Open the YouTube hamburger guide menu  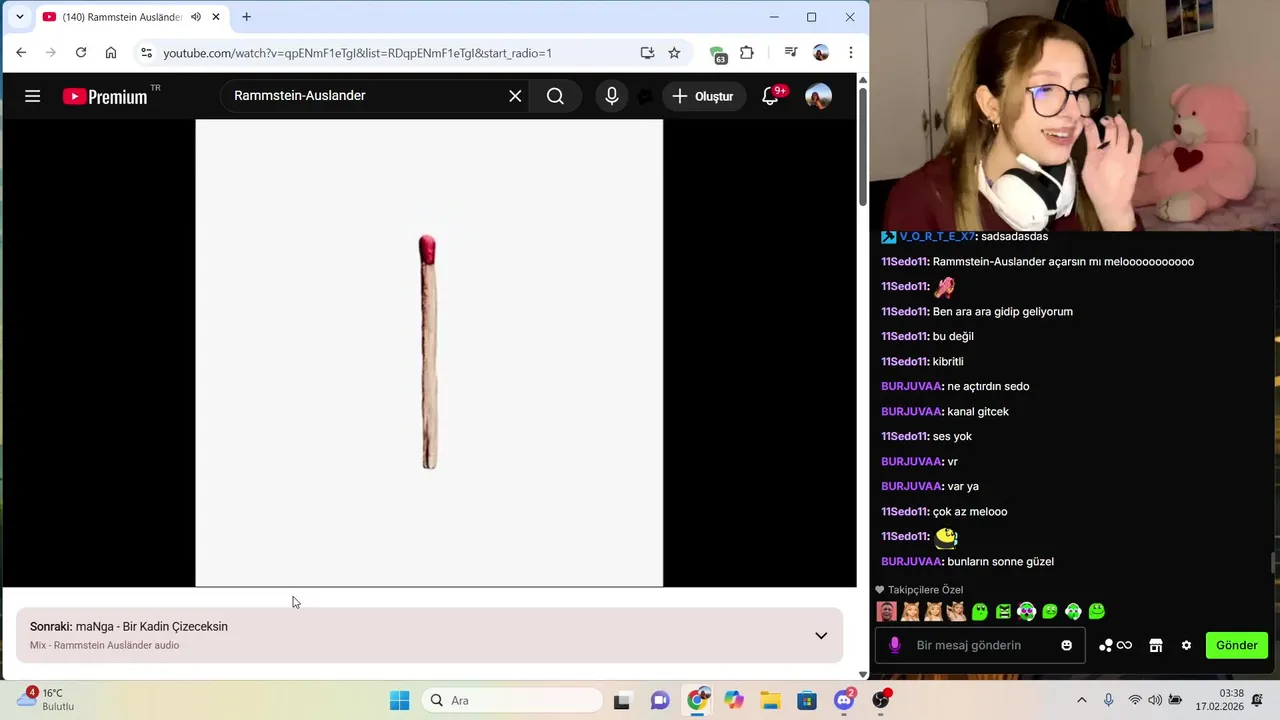pyautogui.click(x=32, y=96)
